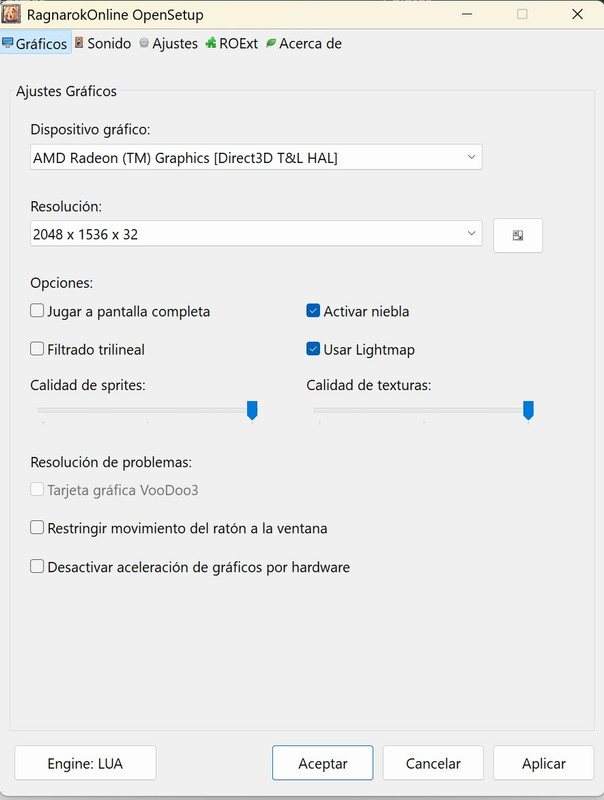Disable the Usar Lightmap checkbox
The height and width of the screenshot is (800, 604).
coord(314,350)
